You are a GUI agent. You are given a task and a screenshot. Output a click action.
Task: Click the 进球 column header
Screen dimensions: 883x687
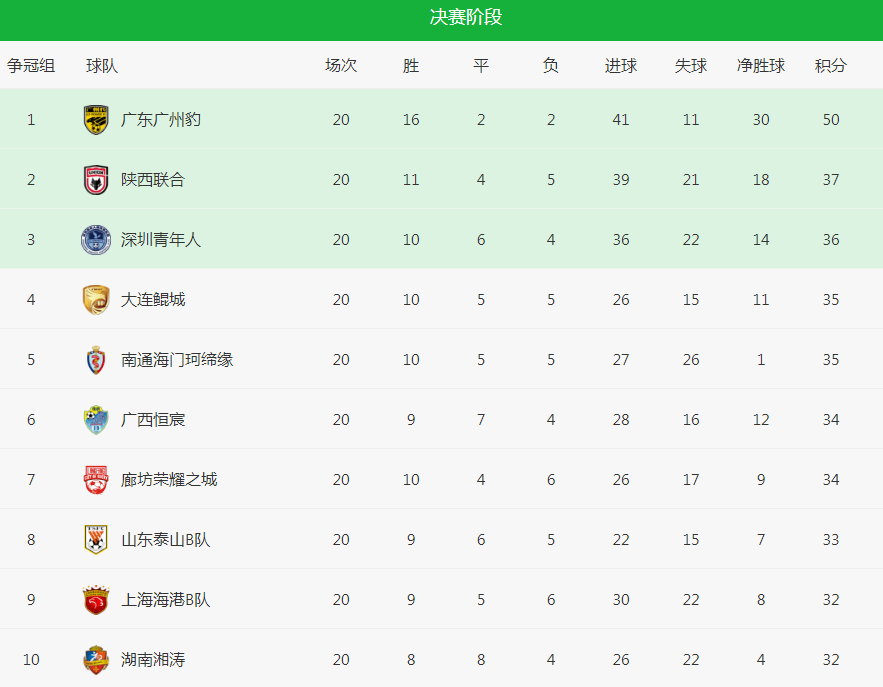coord(621,65)
